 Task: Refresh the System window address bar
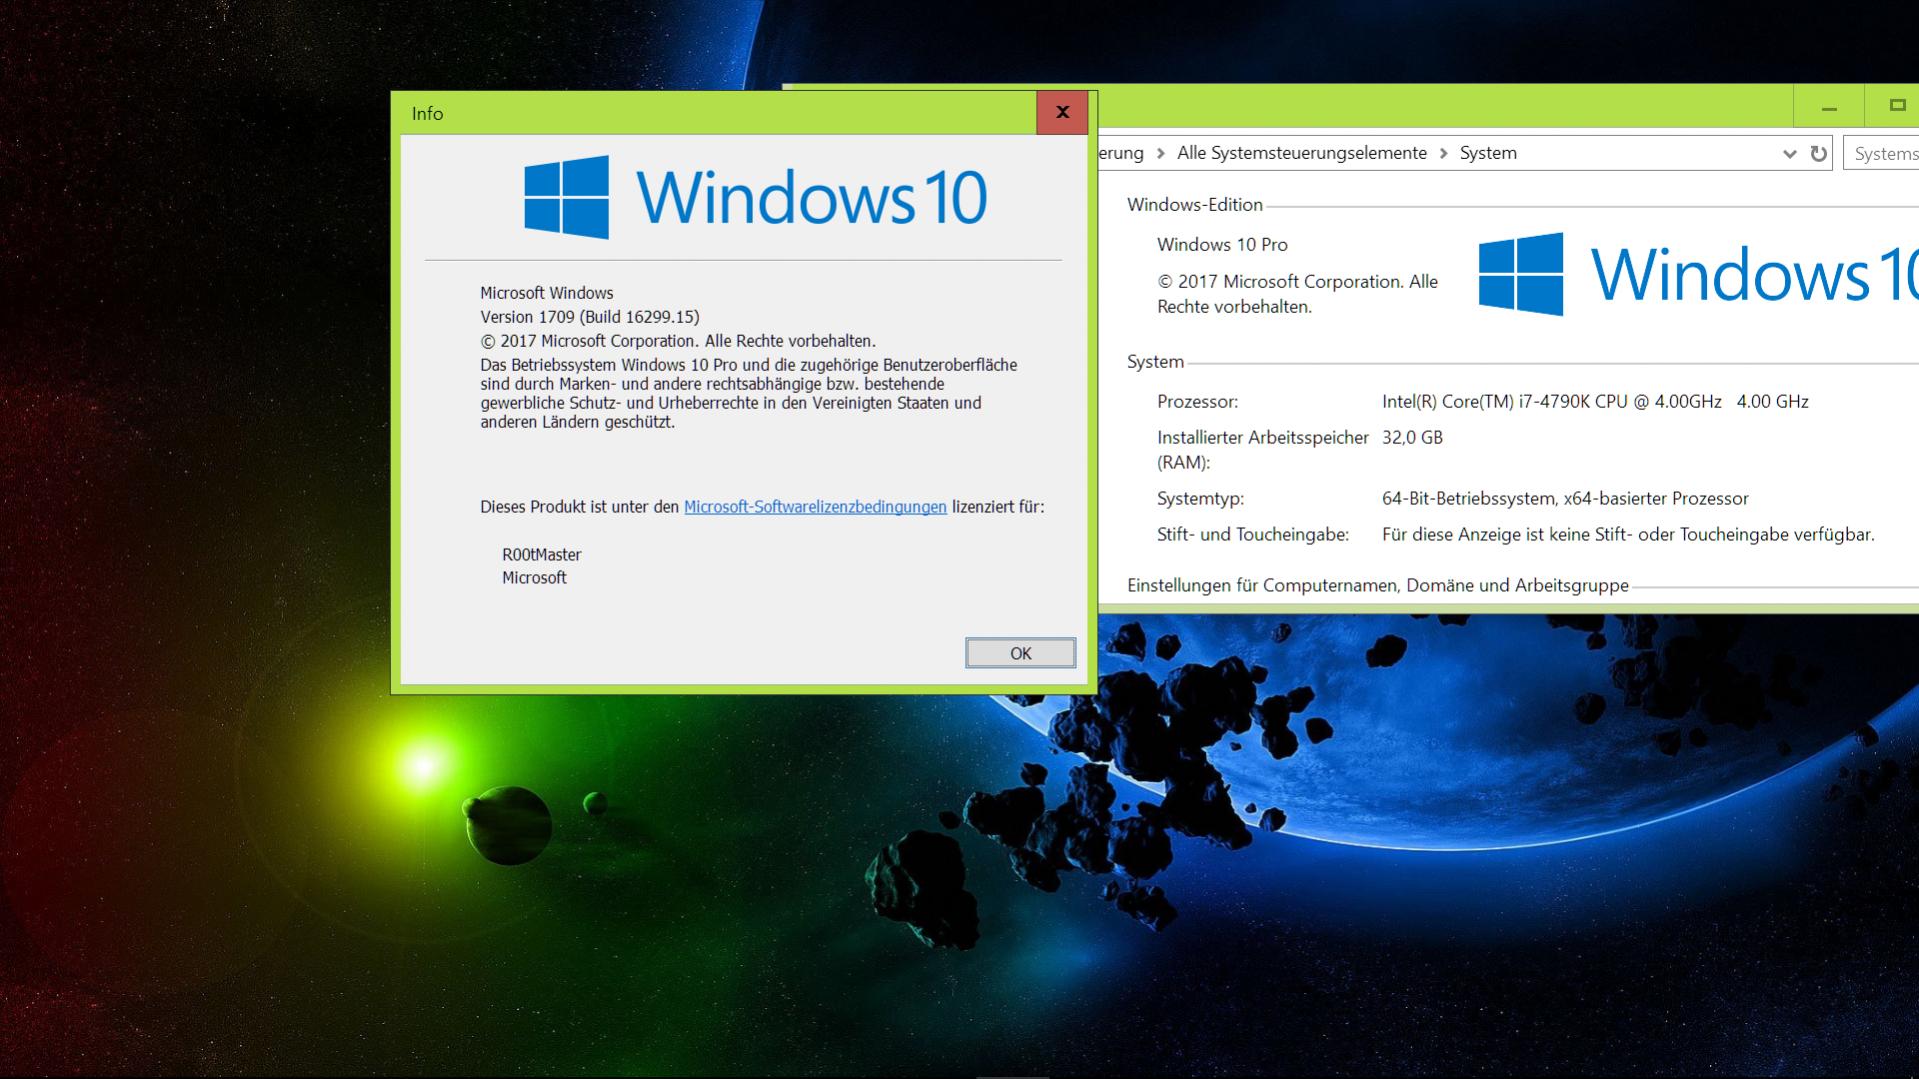tap(1818, 153)
